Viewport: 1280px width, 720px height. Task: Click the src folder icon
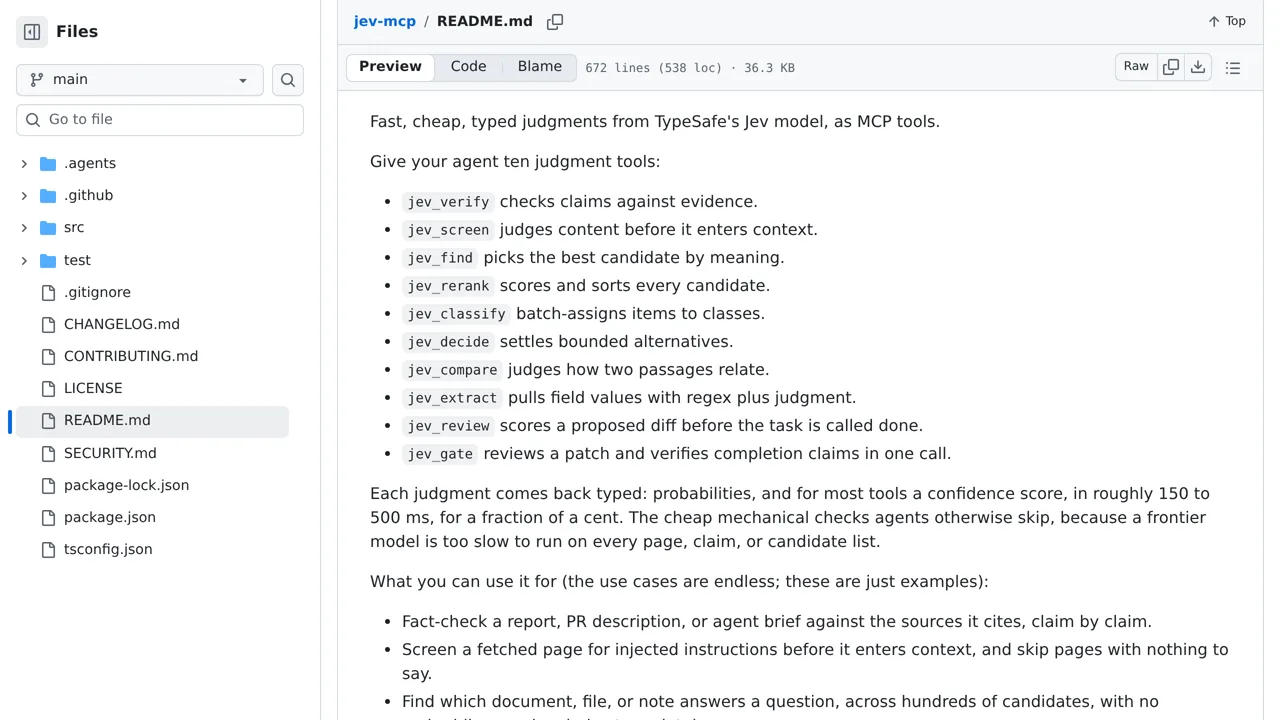pos(48,228)
